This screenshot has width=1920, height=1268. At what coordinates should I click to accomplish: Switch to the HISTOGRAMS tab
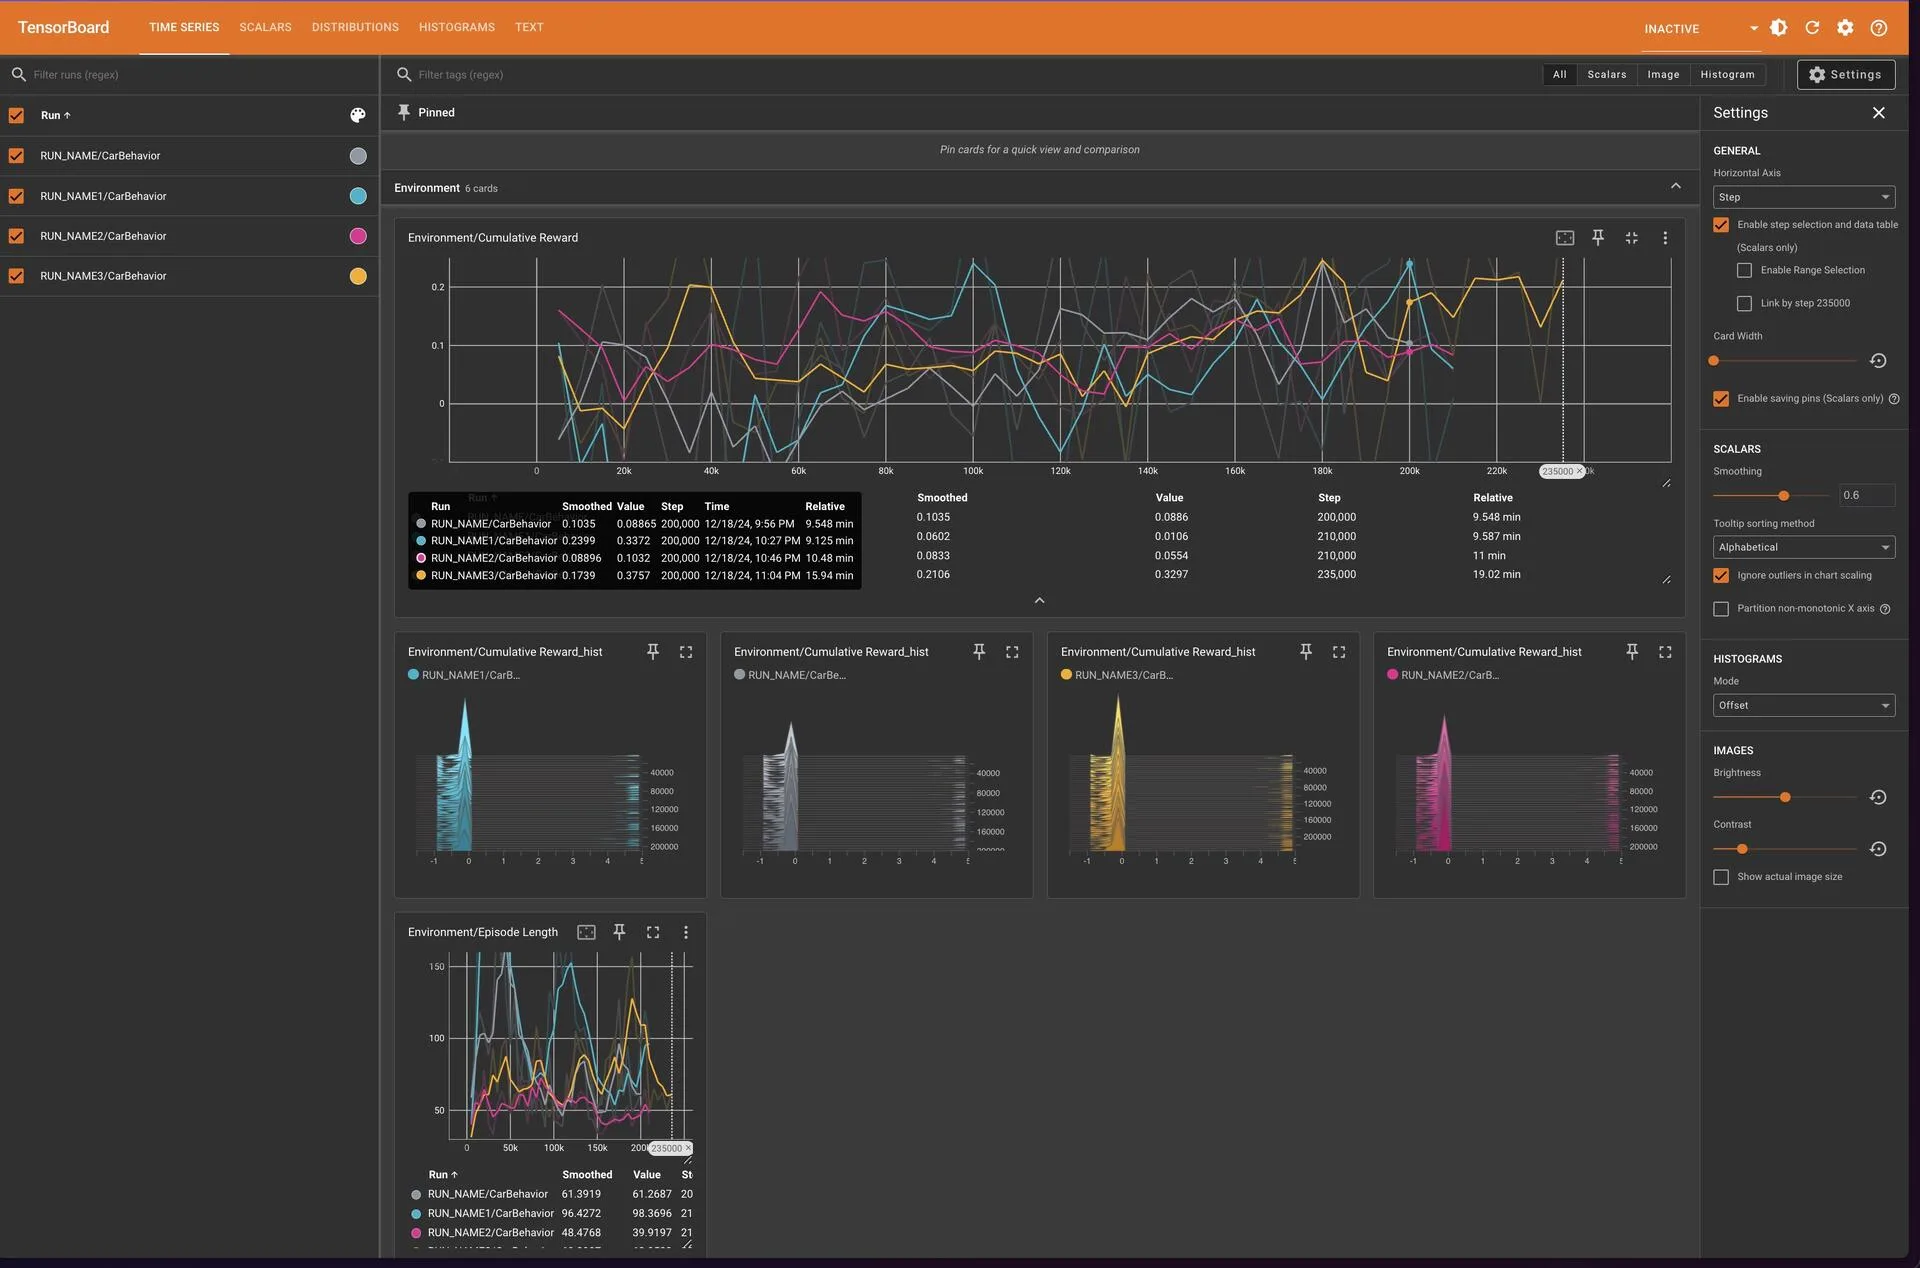click(457, 27)
